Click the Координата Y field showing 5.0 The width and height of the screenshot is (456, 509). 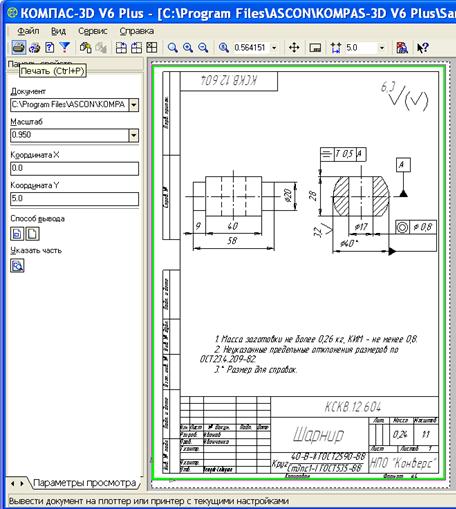pyautogui.click(x=75, y=199)
